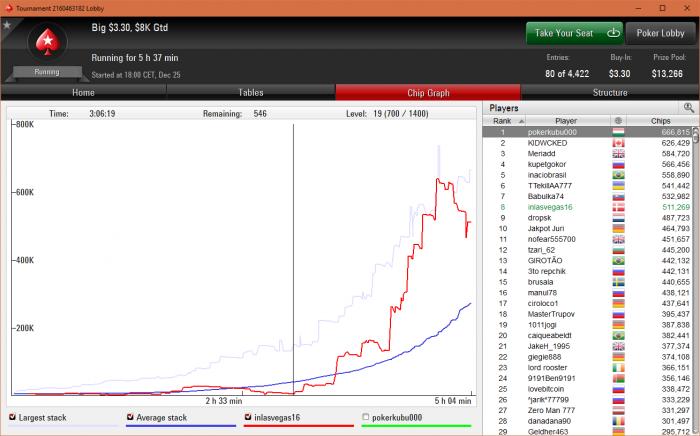This screenshot has height=436, width=700.
Task: Sort by Rank column arrow
Action: coord(521,121)
